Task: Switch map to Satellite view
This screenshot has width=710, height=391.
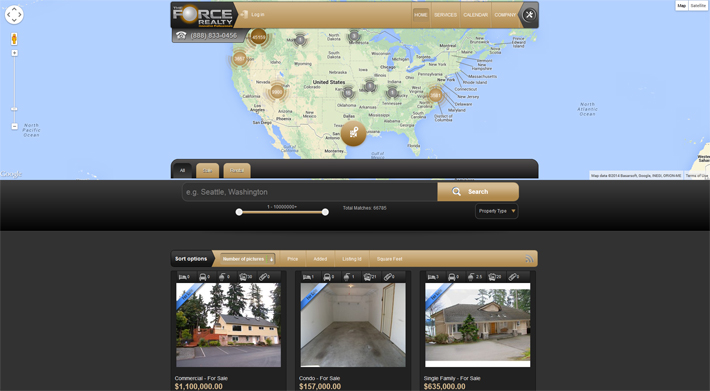Action: 699,5
